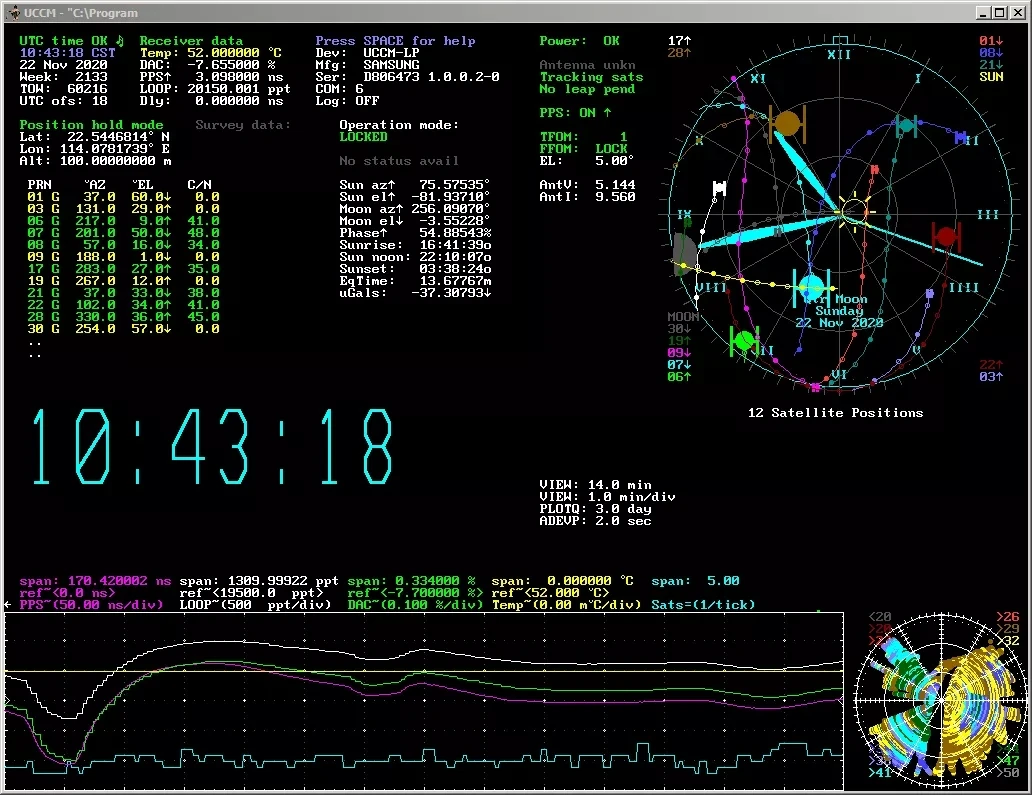Click the 'Lon: 114.0781739° E' value

click(94, 149)
